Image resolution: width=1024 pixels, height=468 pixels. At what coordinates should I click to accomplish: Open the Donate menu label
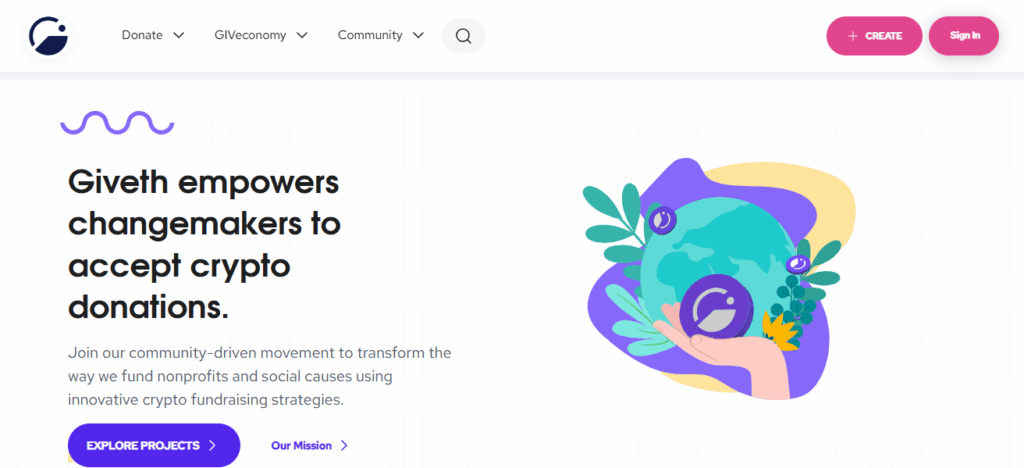(x=142, y=35)
